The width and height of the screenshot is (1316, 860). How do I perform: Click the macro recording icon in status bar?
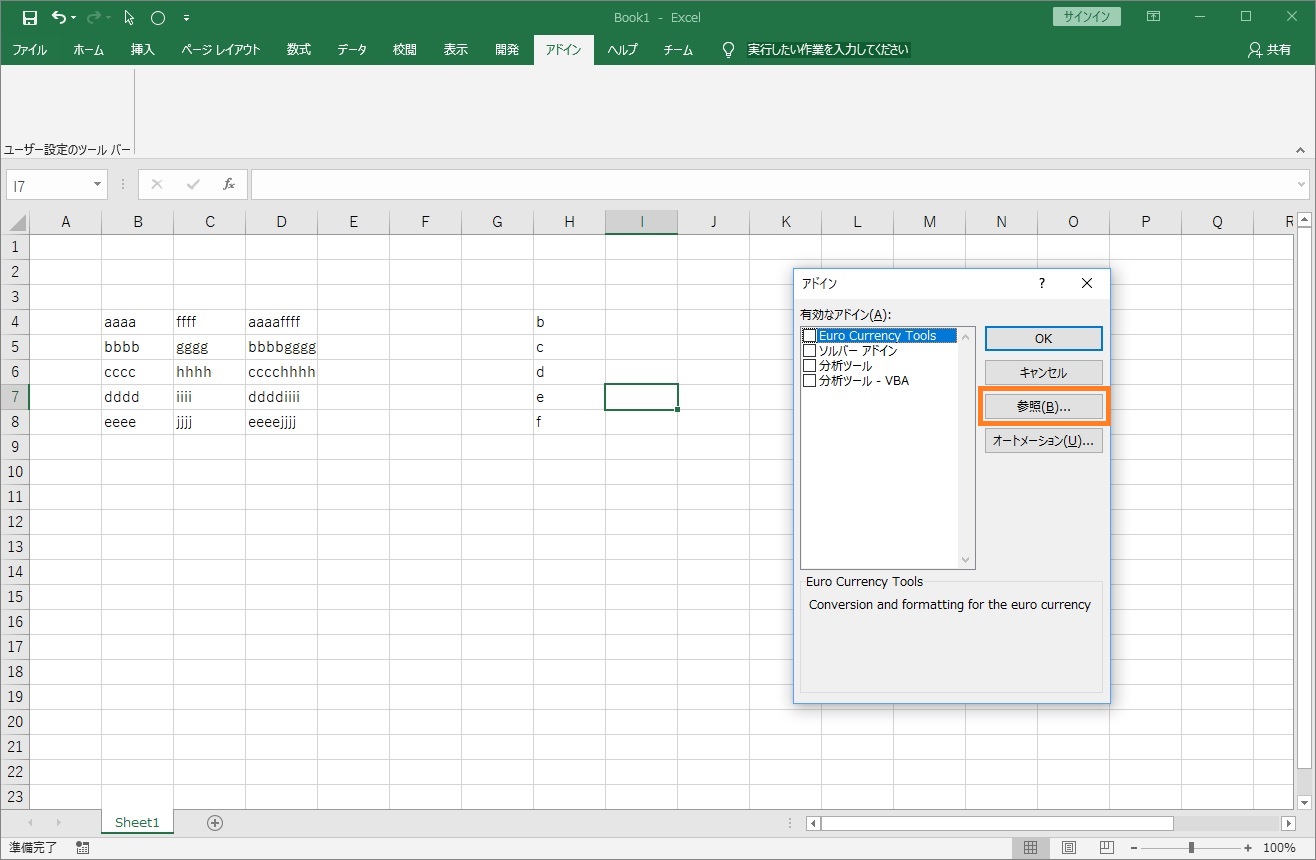pyautogui.click(x=82, y=848)
